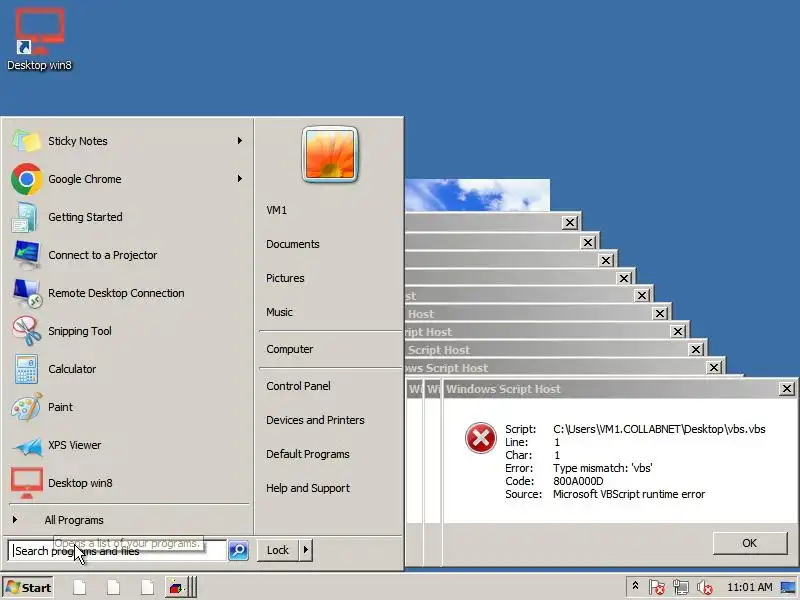The width and height of the screenshot is (800, 600).
Task: Open Pictures from the Start menu
Action: [x=285, y=278]
